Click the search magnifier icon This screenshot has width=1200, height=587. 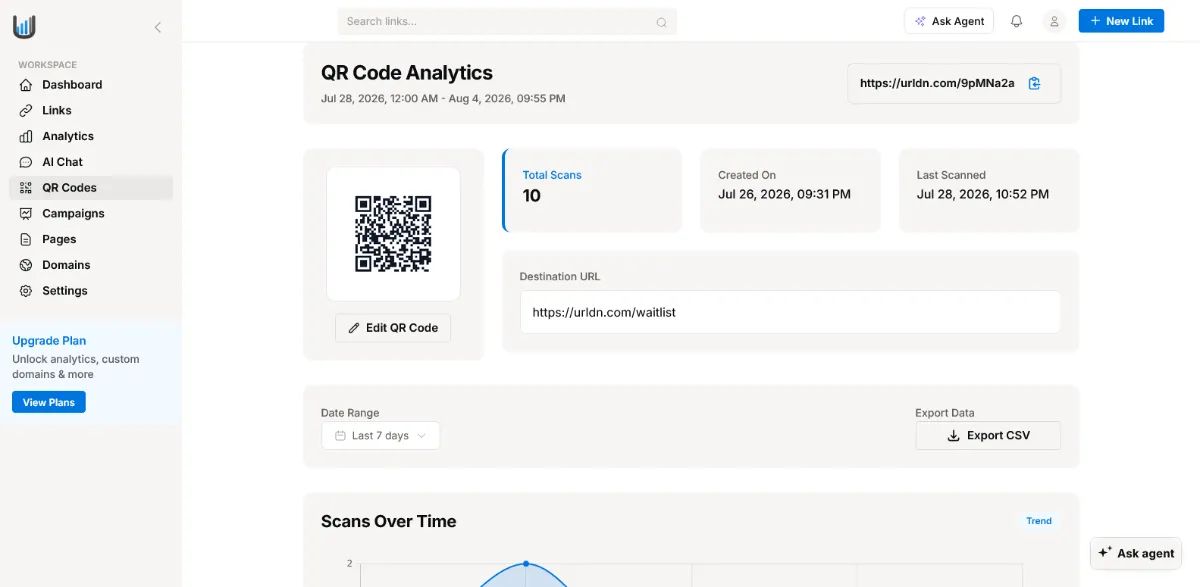coord(661,22)
